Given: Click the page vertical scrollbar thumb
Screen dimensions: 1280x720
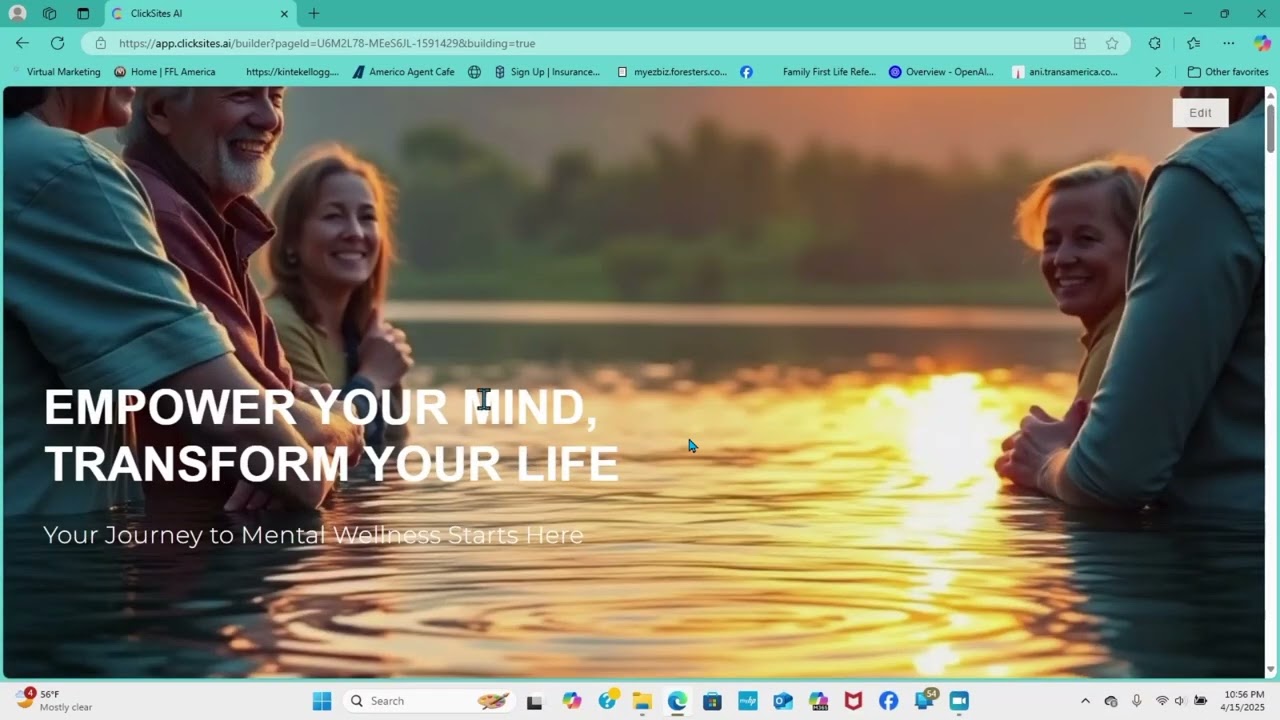Looking at the screenshot, I should tap(1271, 127).
